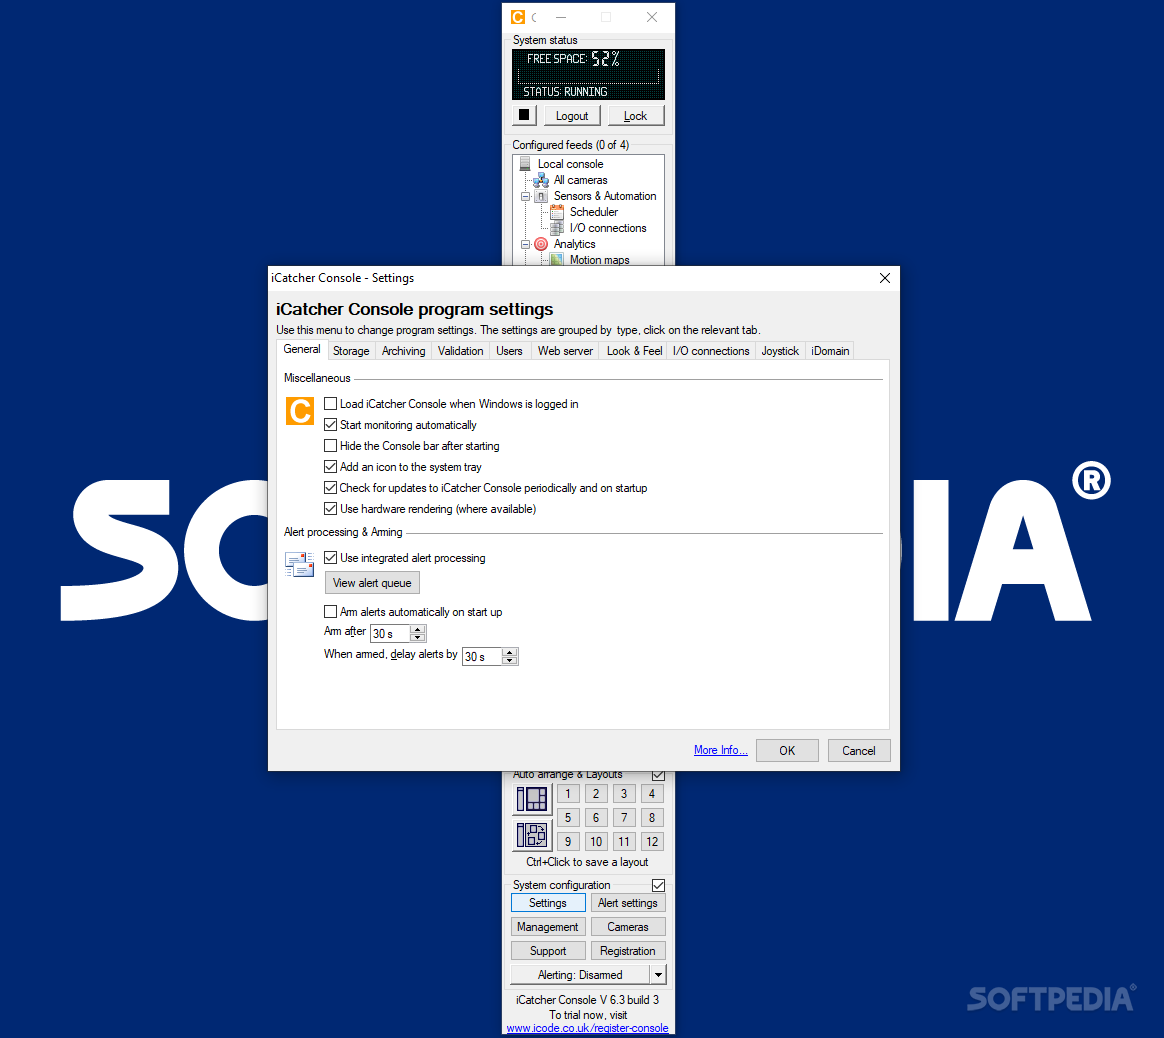Open the I/O connections settings tab
Viewport: 1164px width, 1038px height.
tap(711, 351)
